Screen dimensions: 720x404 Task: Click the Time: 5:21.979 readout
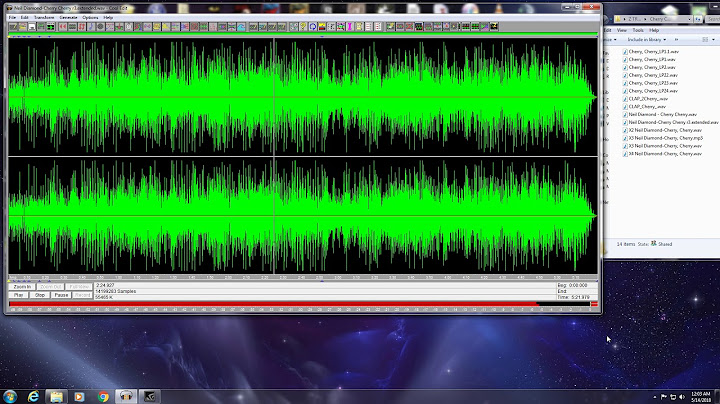click(573, 297)
